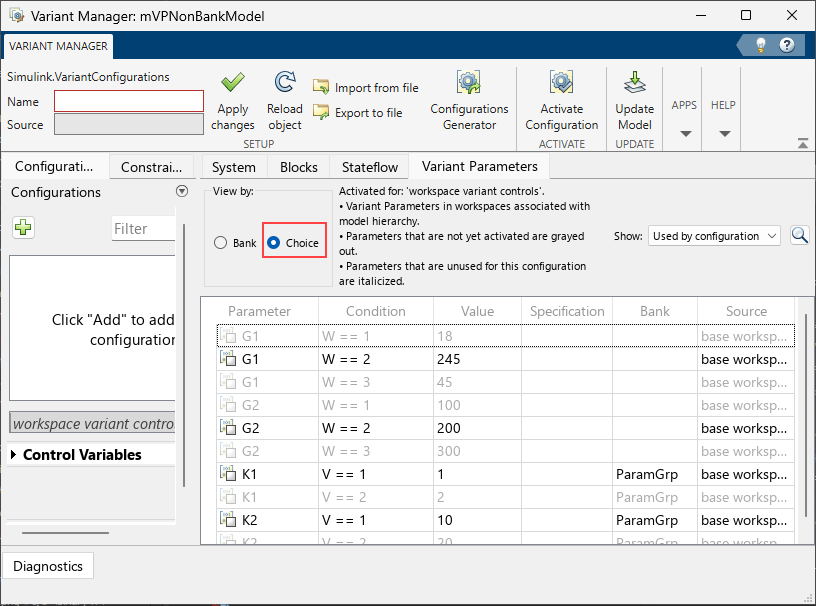
Task: Select the Choice view radio button
Action: point(273,243)
